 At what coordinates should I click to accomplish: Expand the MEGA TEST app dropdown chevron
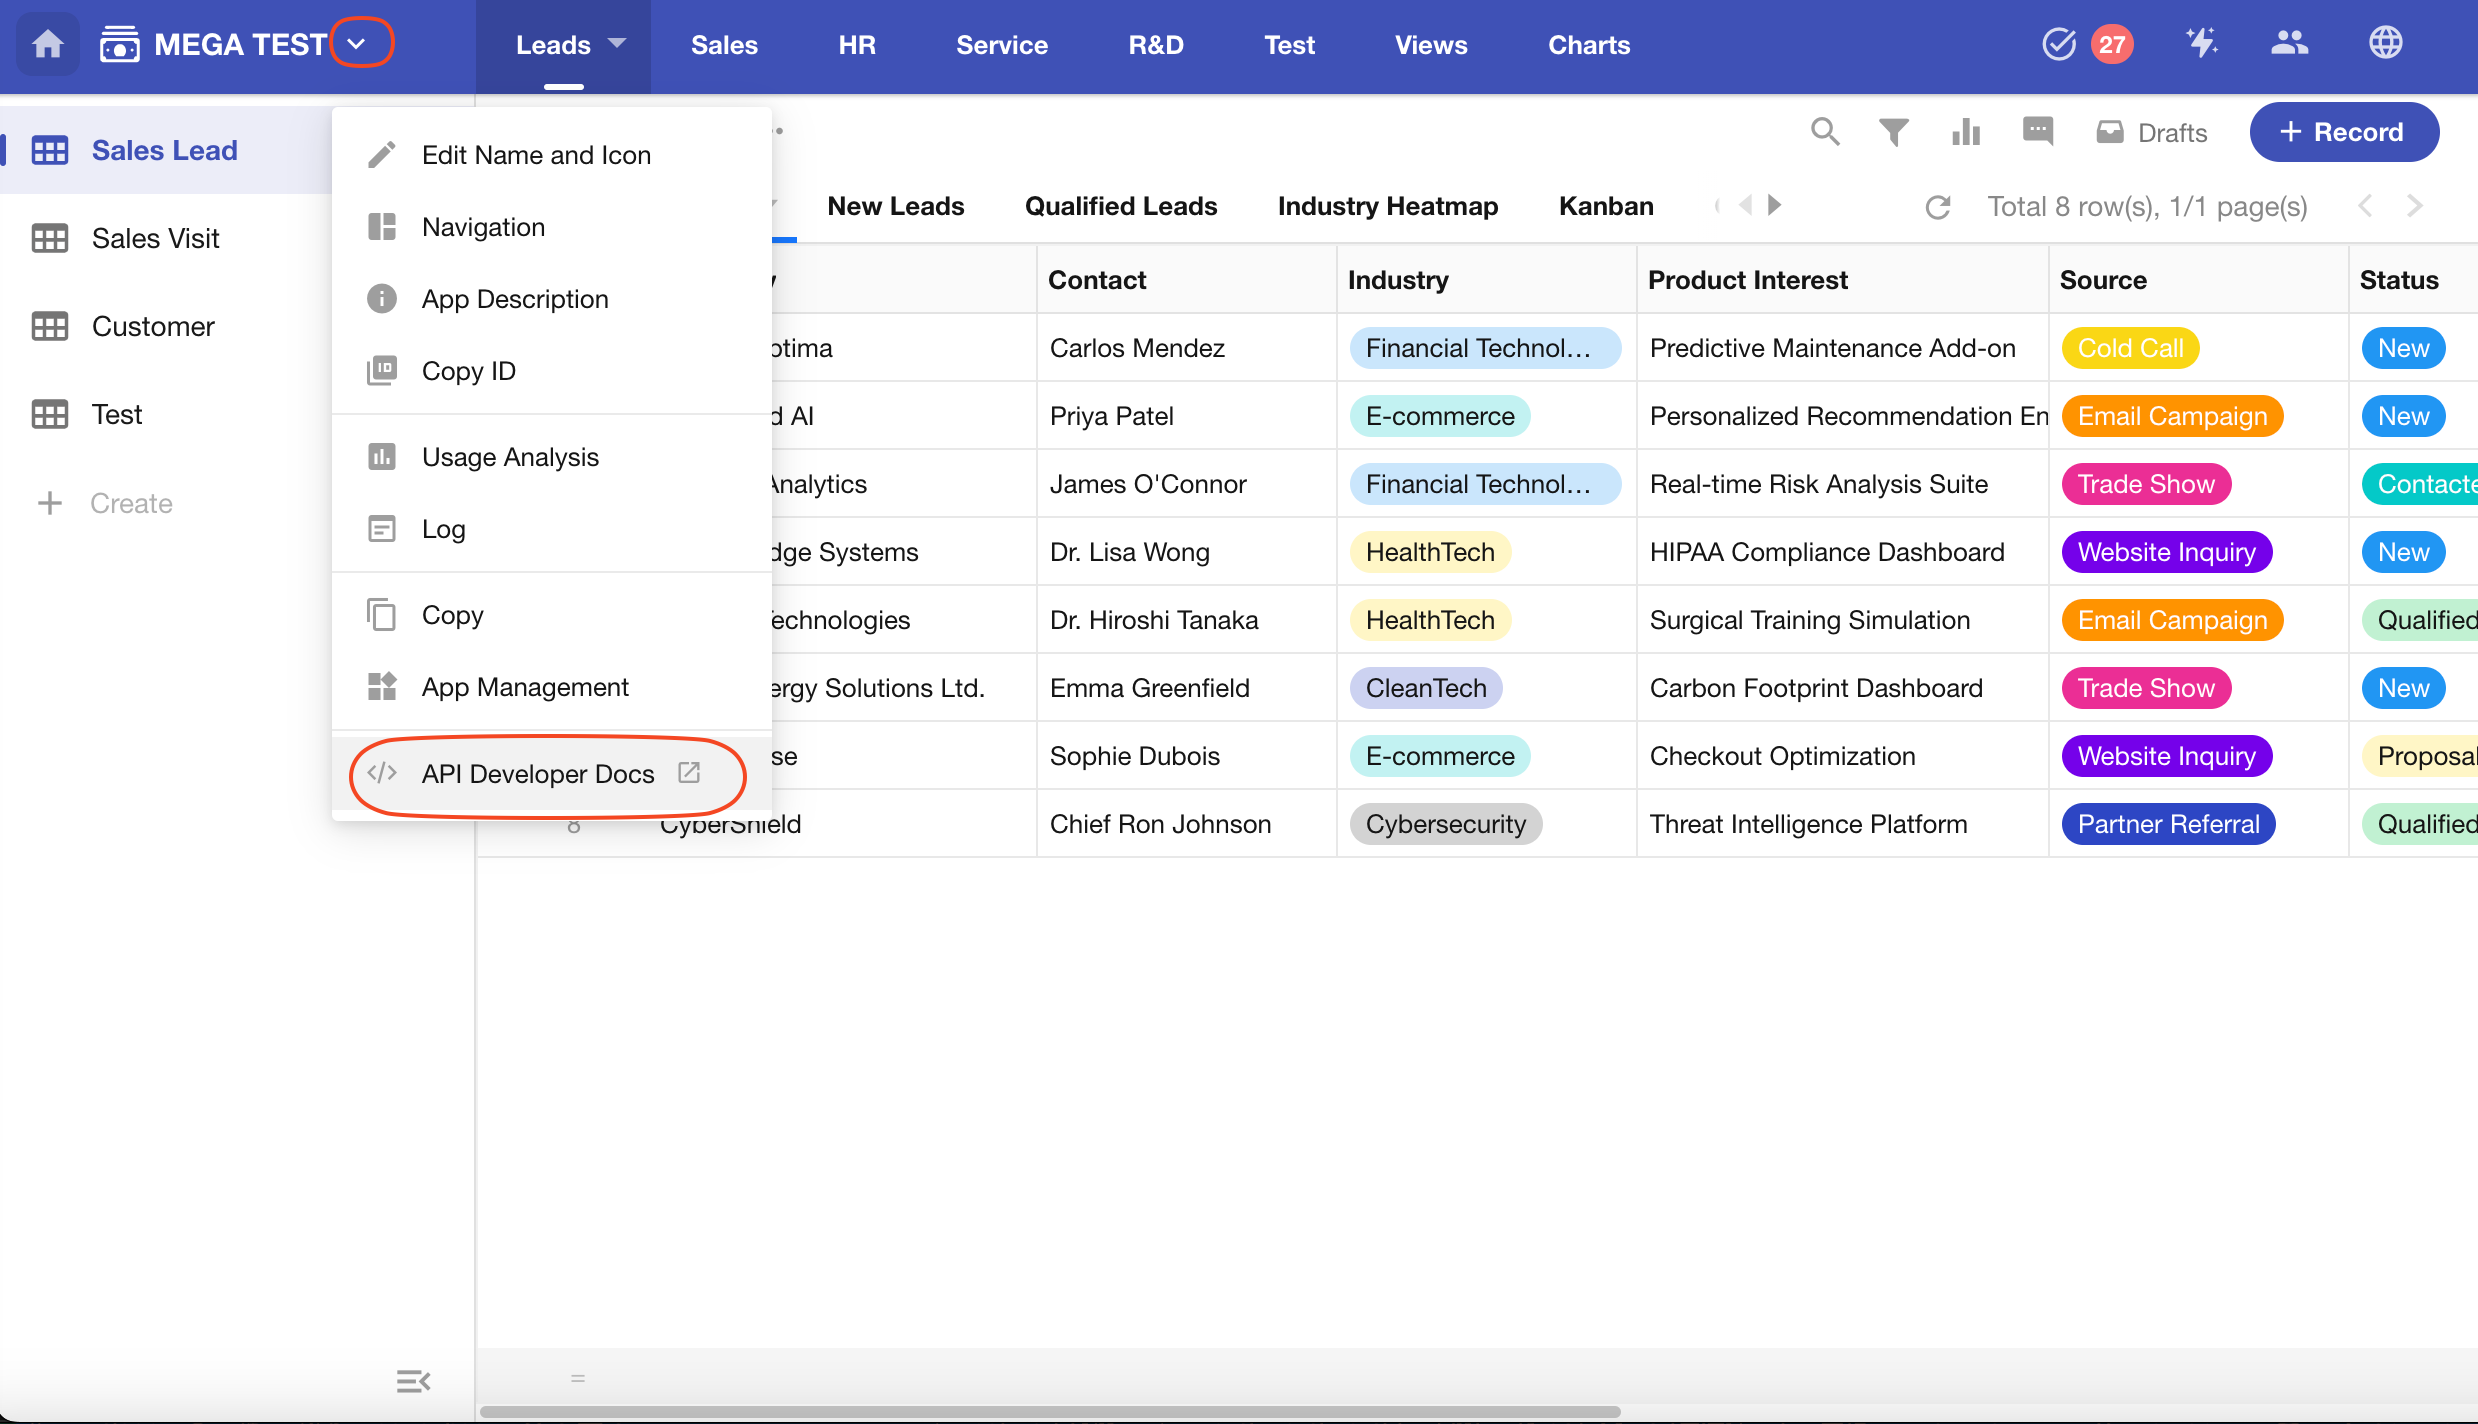[357, 44]
